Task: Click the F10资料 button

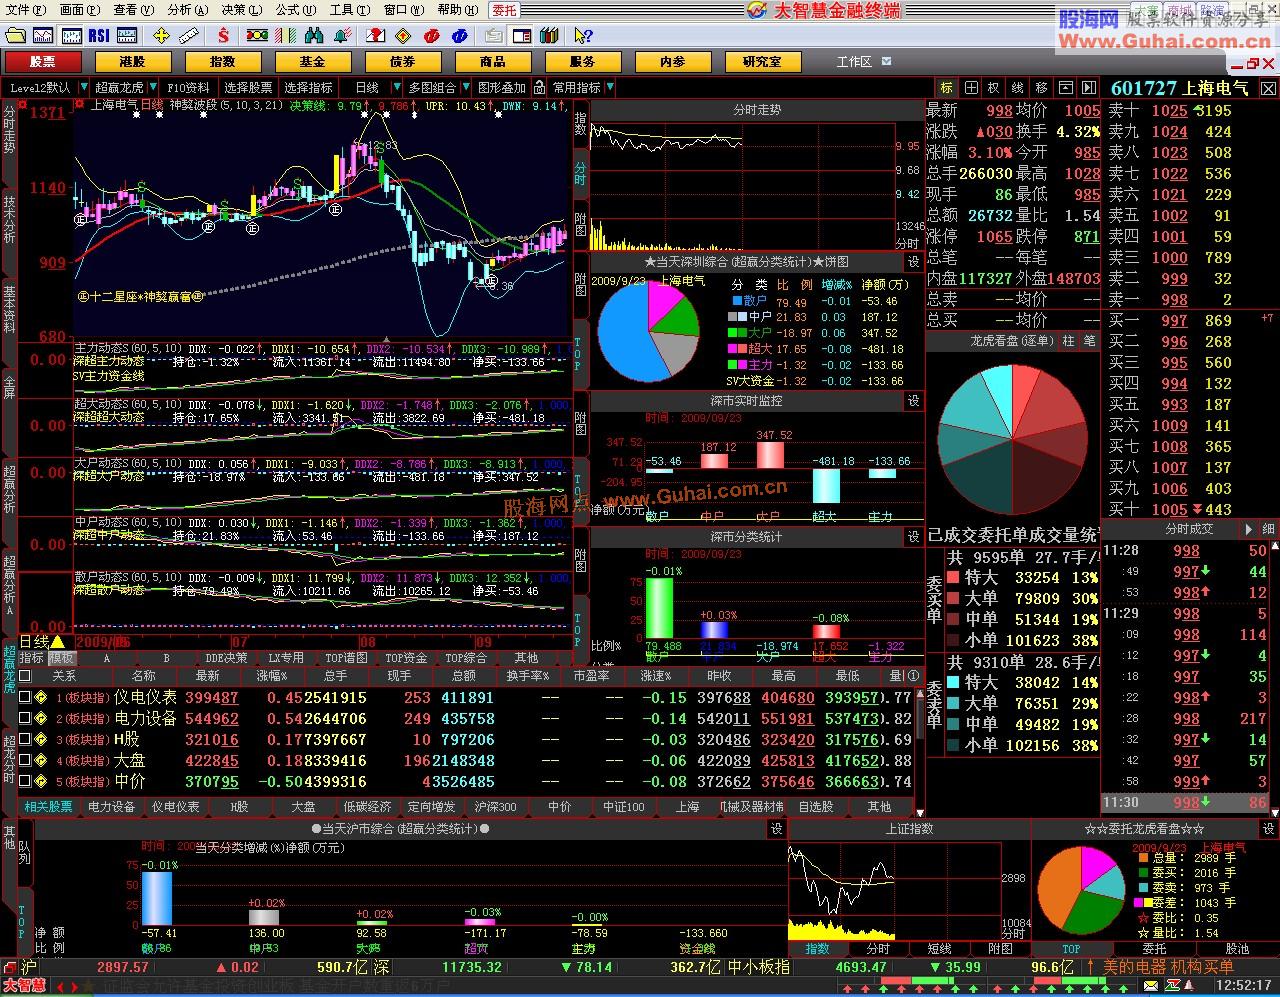Action: [189, 88]
